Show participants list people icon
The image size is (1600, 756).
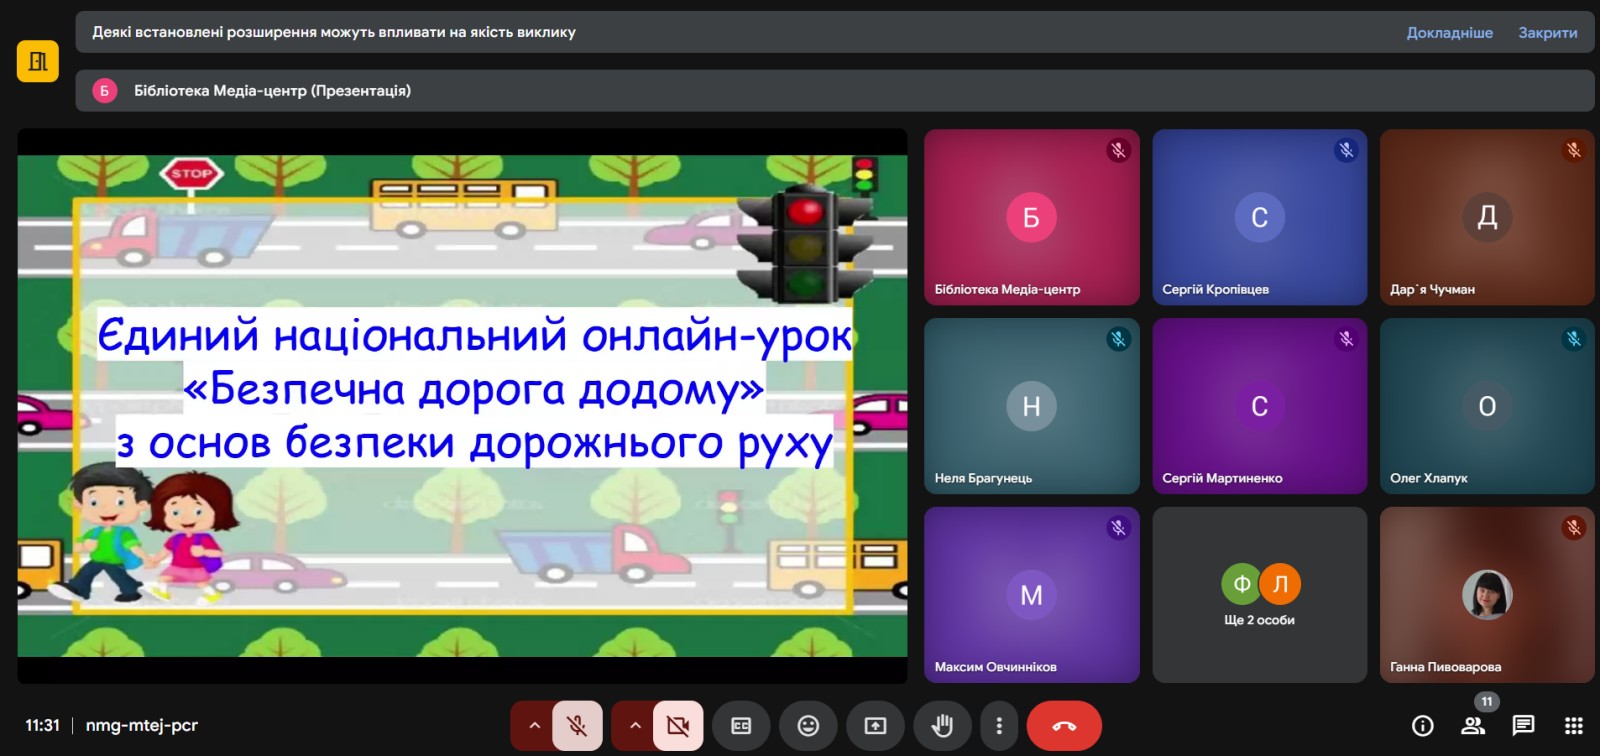[x=1473, y=726]
